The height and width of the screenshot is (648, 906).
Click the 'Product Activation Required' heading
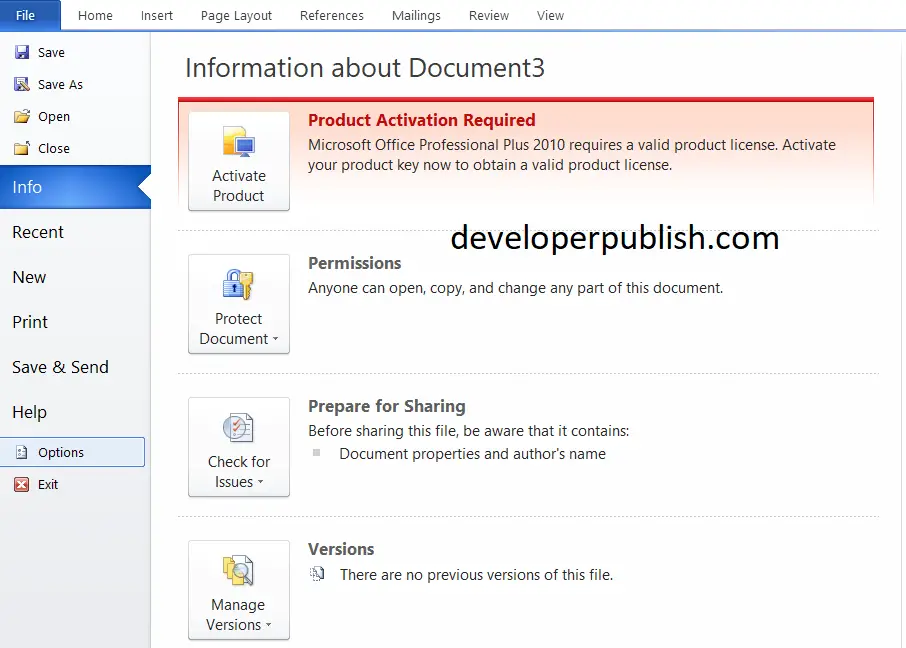[x=422, y=120]
